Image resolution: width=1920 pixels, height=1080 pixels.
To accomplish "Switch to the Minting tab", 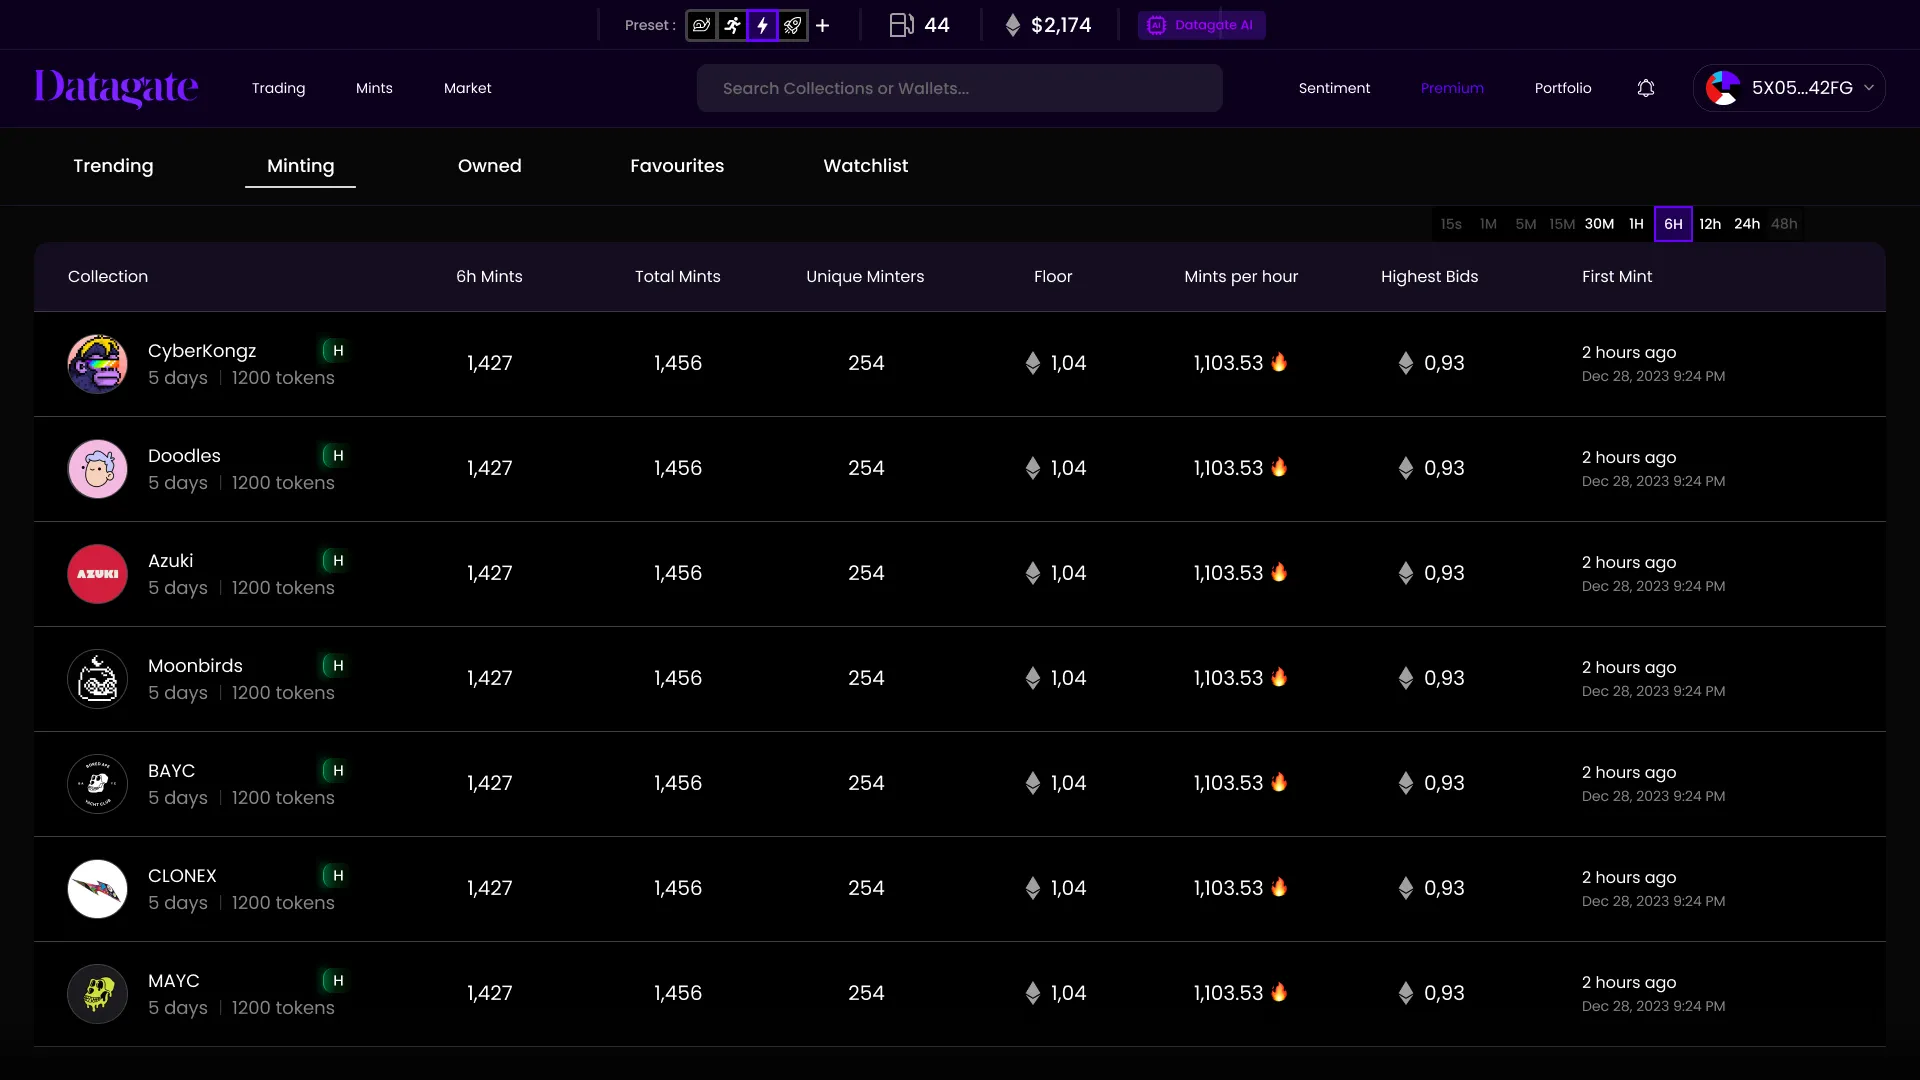I will click(x=301, y=166).
